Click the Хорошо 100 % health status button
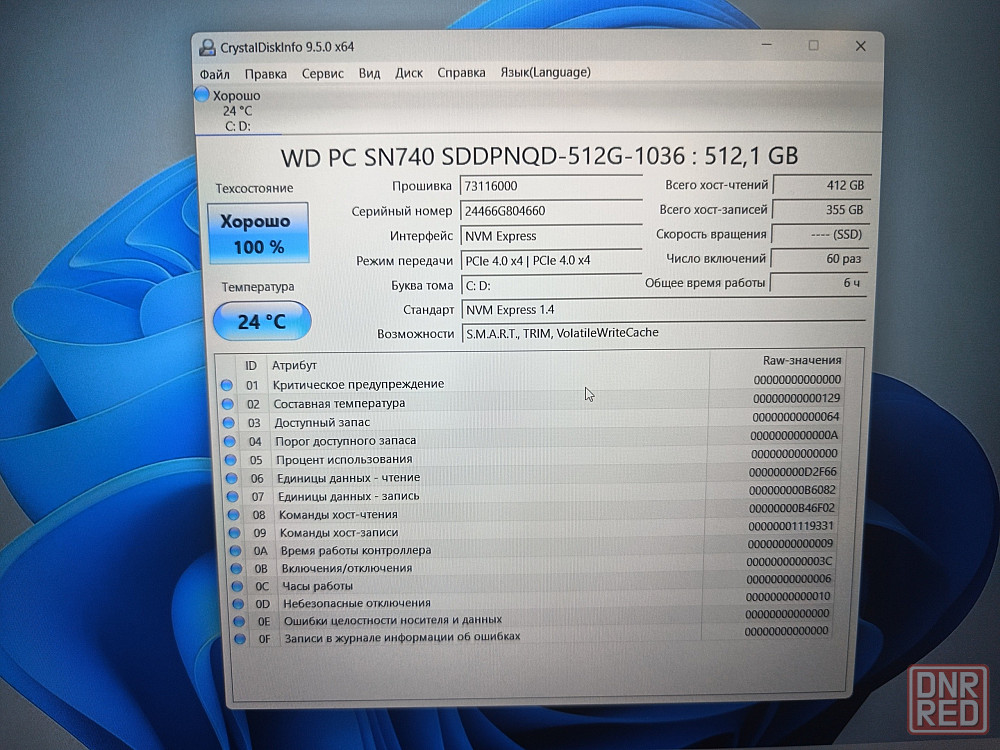The width and height of the screenshot is (1000, 750). (258, 234)
